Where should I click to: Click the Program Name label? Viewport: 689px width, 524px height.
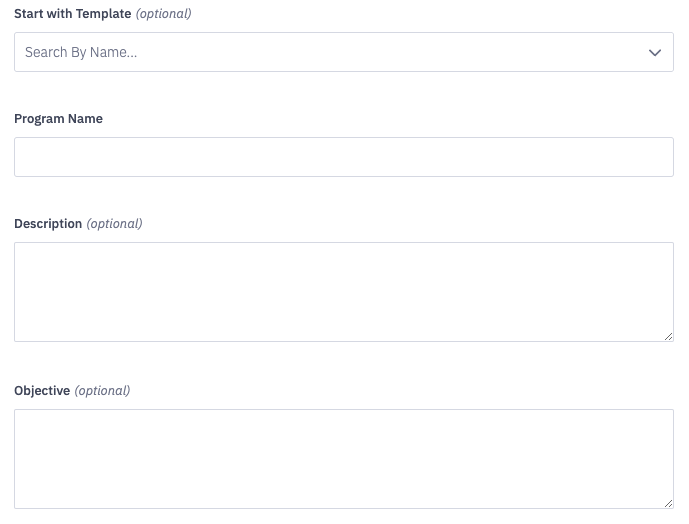click(x=58, y=119)
